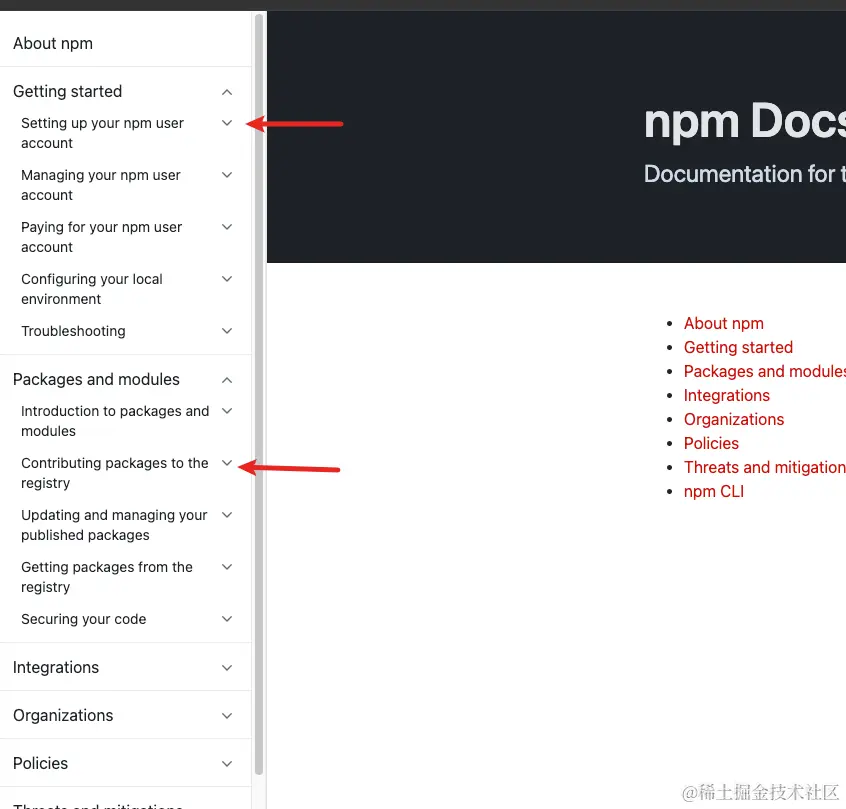This screenshot has height=809, width=846.
Task: Open Contributing packages to the registry
Action: point(114,473)
